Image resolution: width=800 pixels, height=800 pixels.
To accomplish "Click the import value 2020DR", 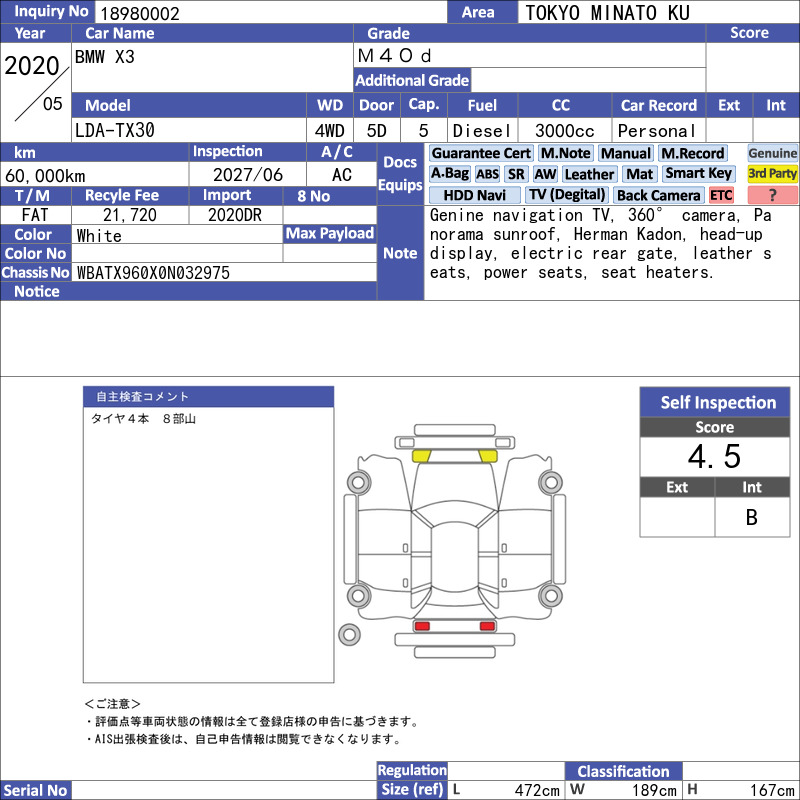I will tap(235, 215).
